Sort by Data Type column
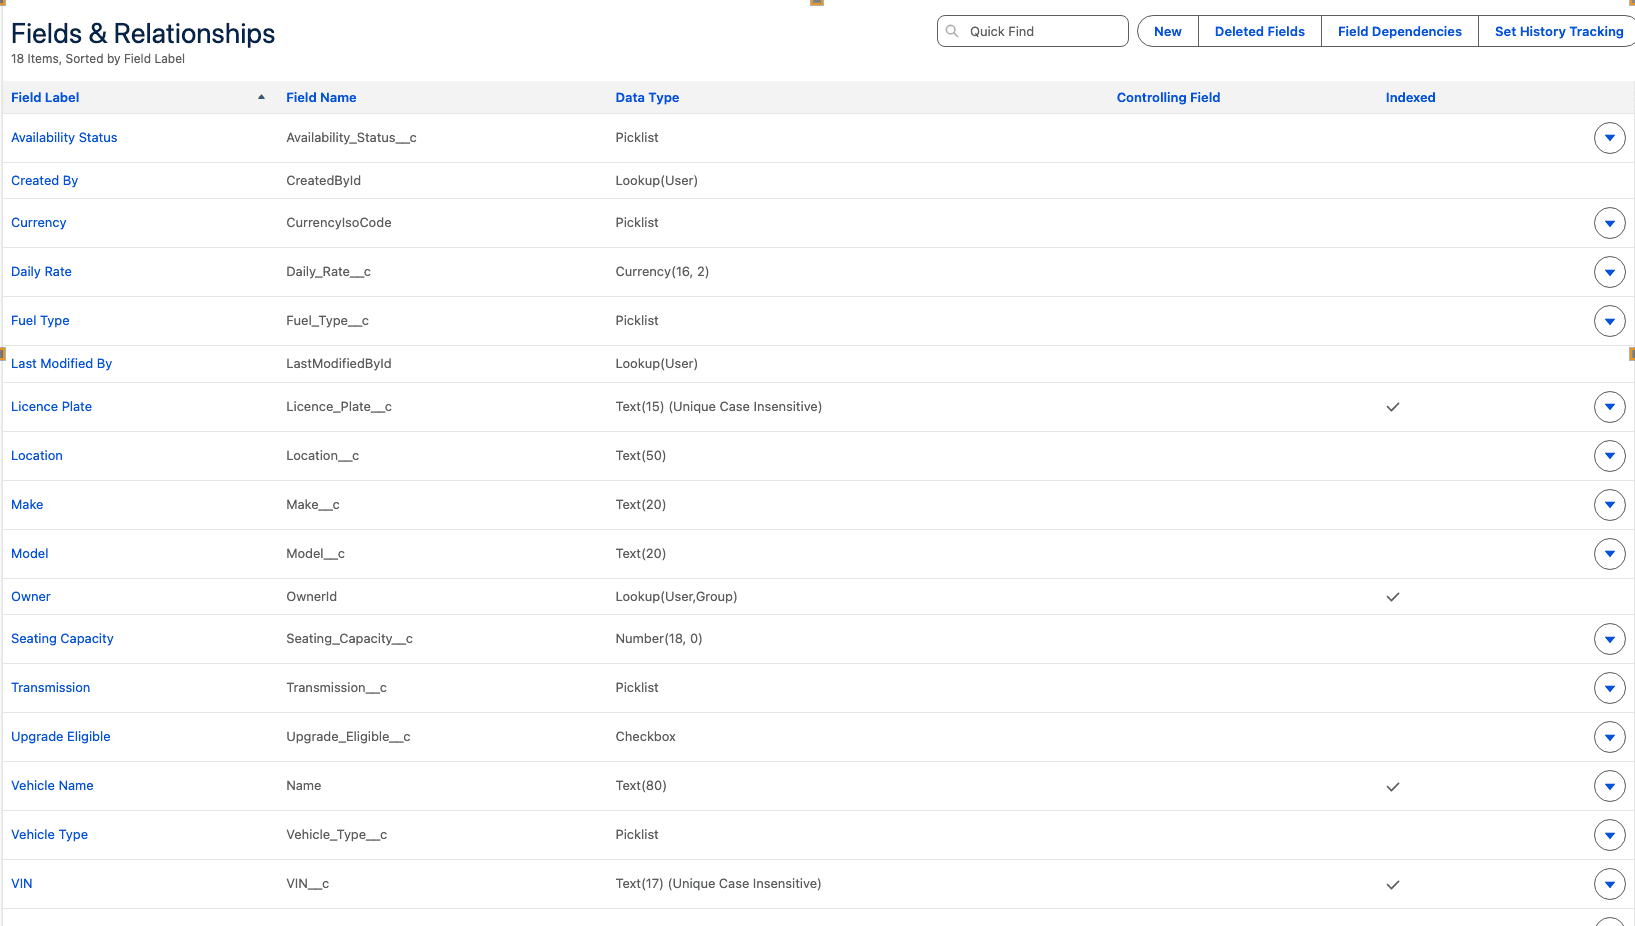This screenshot has height=926, width=1635. 647,97
